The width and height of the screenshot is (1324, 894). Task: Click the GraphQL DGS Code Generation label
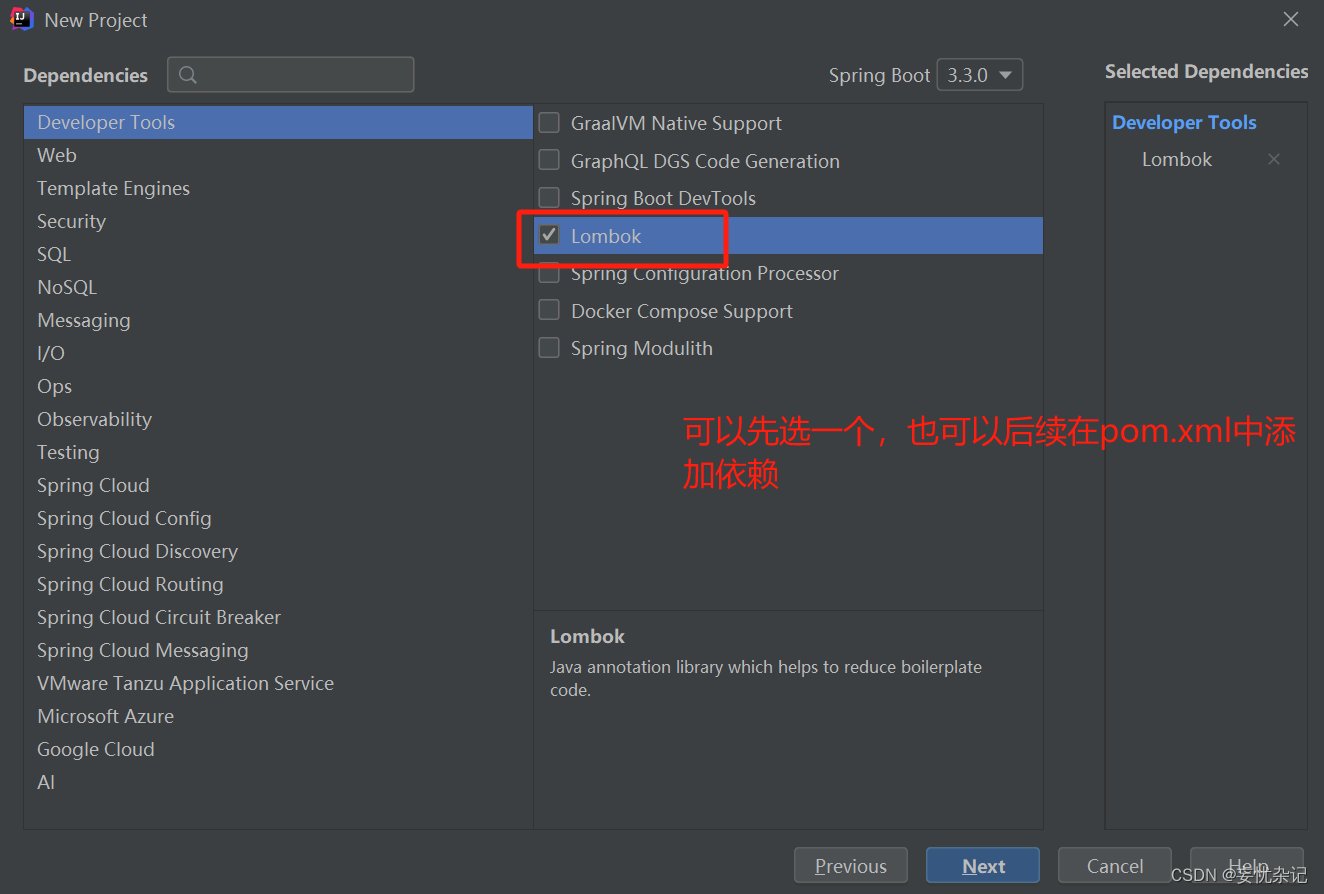(x=705, y=161)
